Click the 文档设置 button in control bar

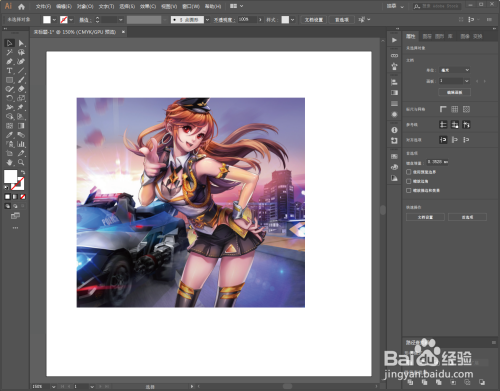pyautogui.click(x=314, y=20)
